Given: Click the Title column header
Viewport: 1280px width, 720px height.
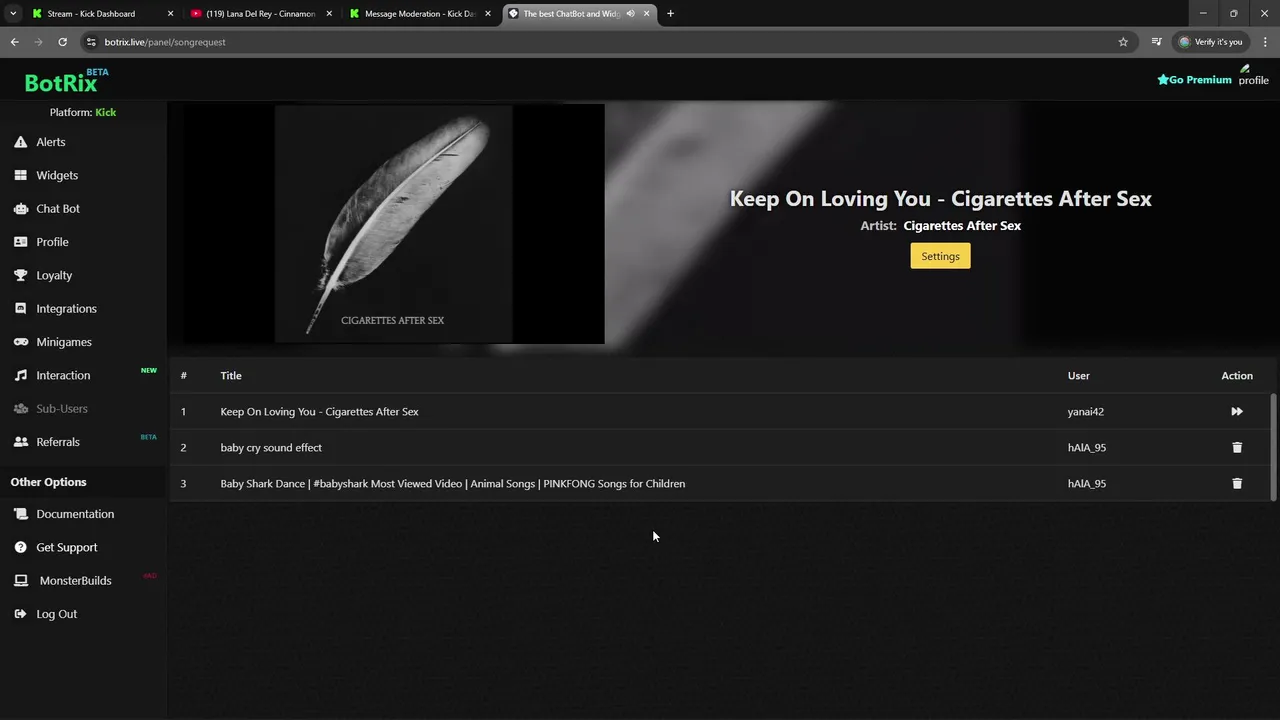Looking at the screenshot, I should click(231, 376).
